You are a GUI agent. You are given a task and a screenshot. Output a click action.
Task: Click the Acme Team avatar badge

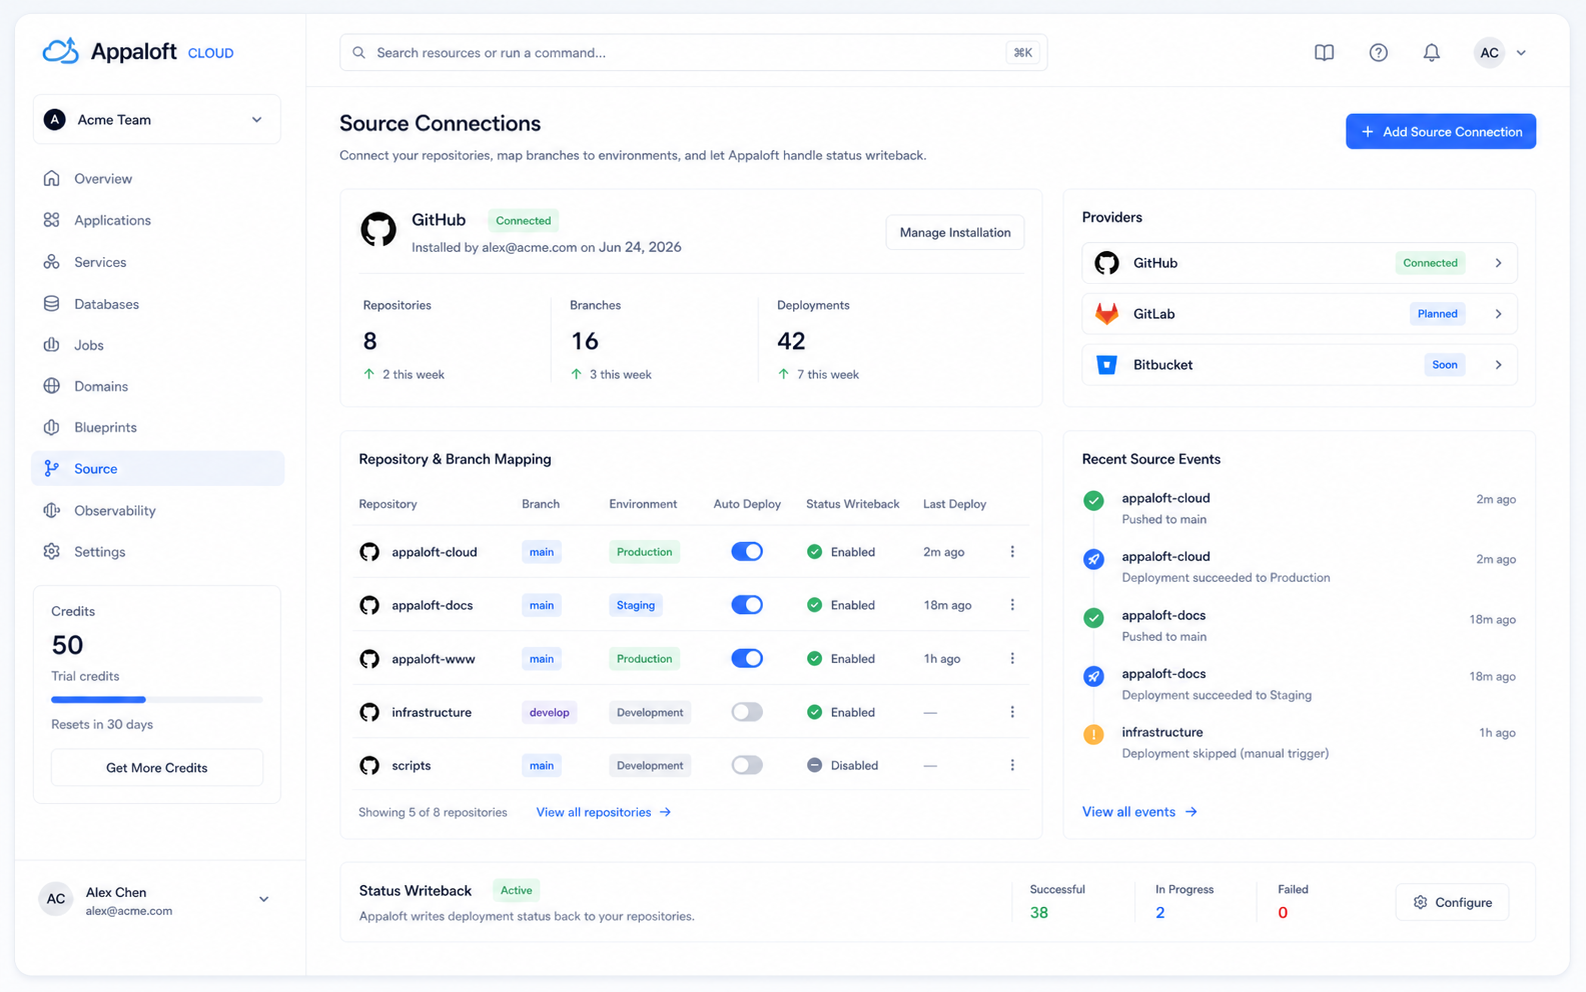point(55,120)
